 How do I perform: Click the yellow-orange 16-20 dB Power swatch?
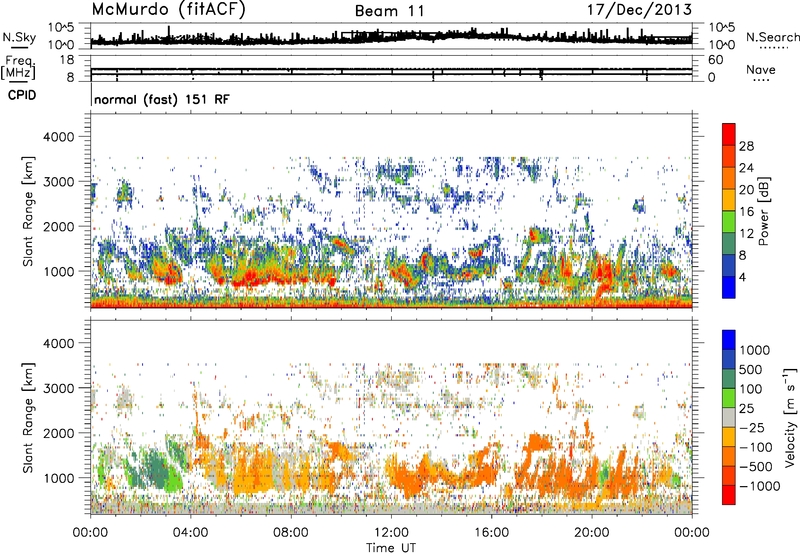coord(729,199)
